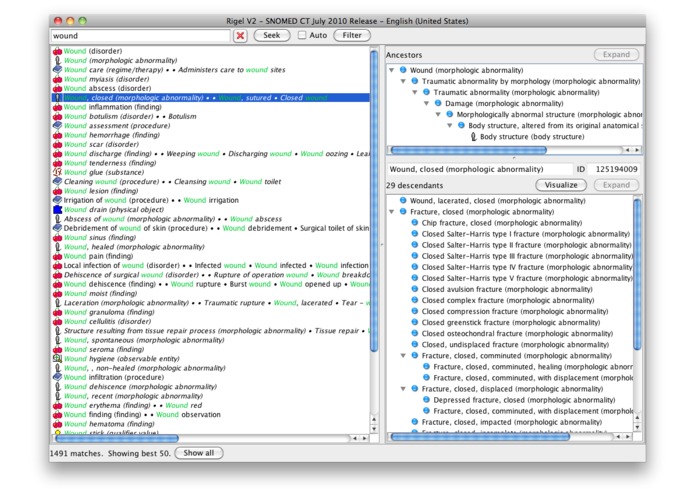Viewport: 695px width, 494px height.
Task: Click the icon beside Debridement of wound of skin
Action: (x=57, y=228)
